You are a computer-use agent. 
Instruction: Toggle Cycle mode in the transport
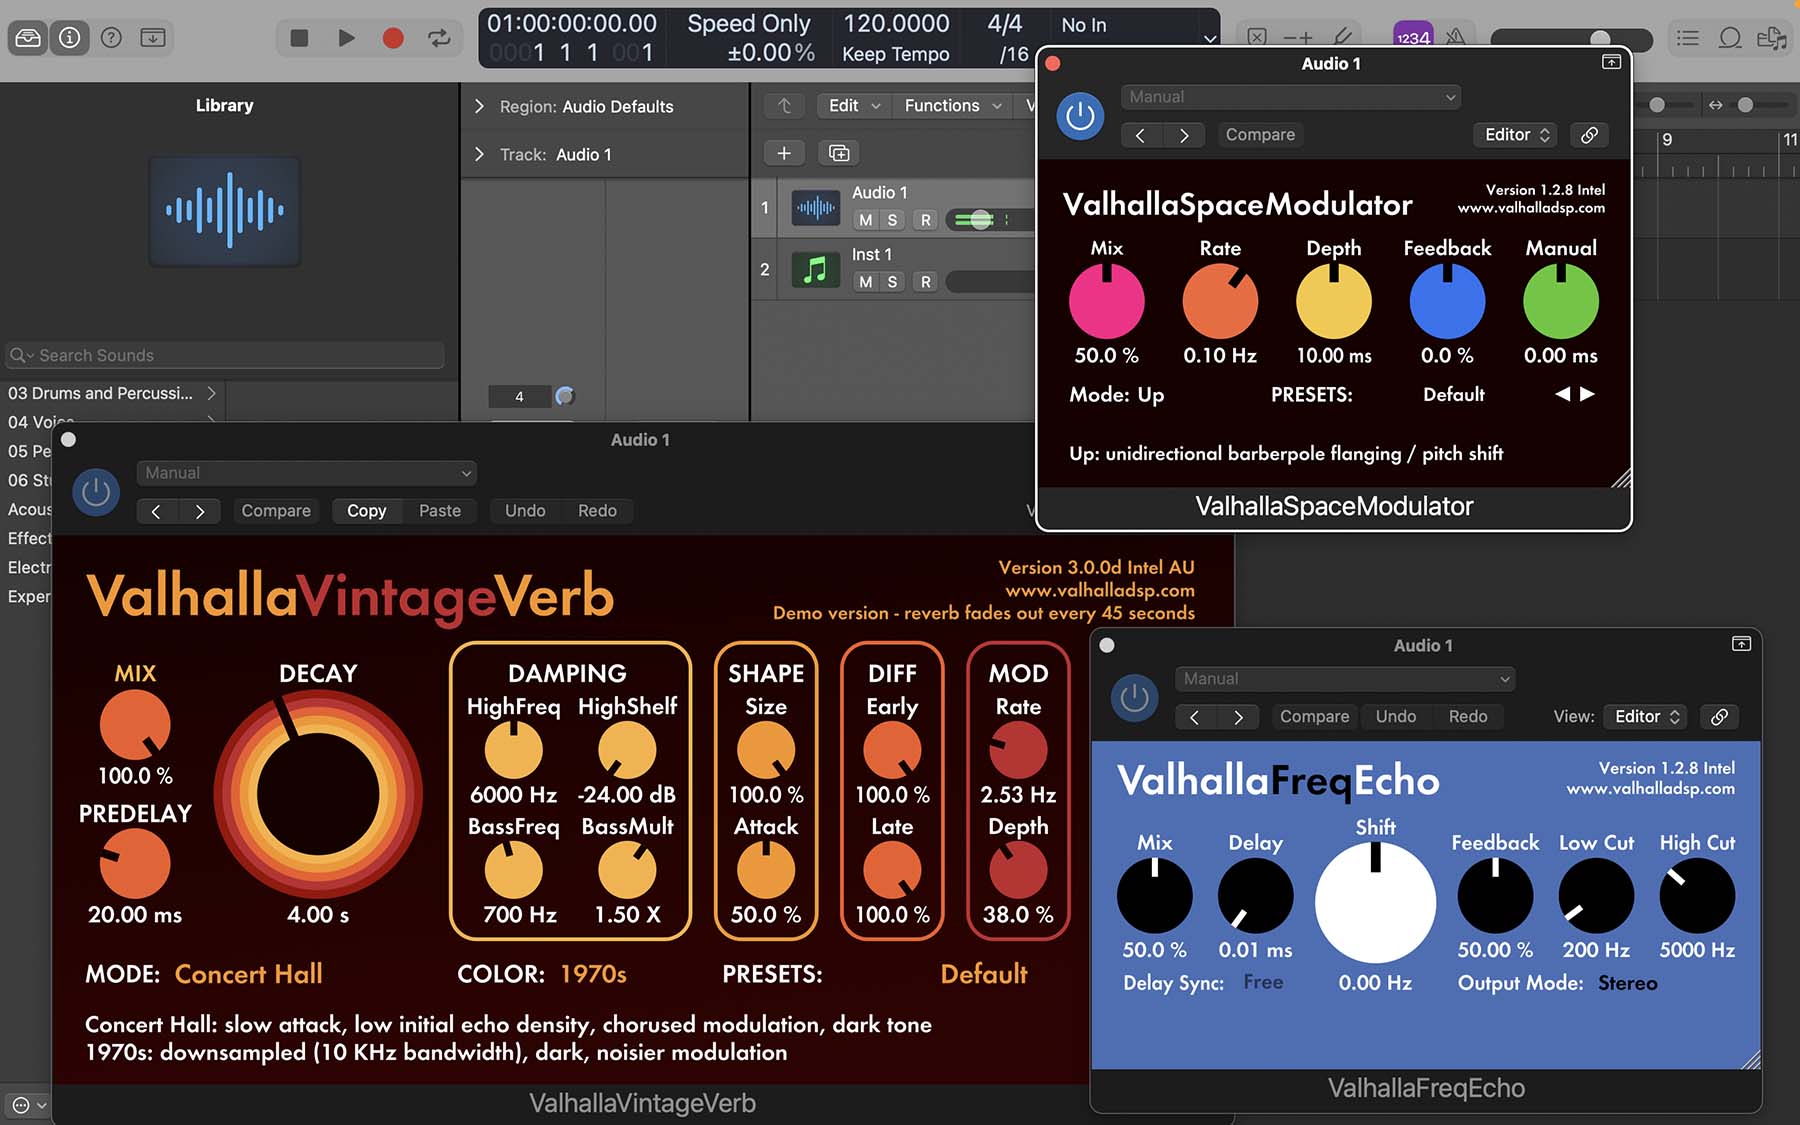(439, 38)
